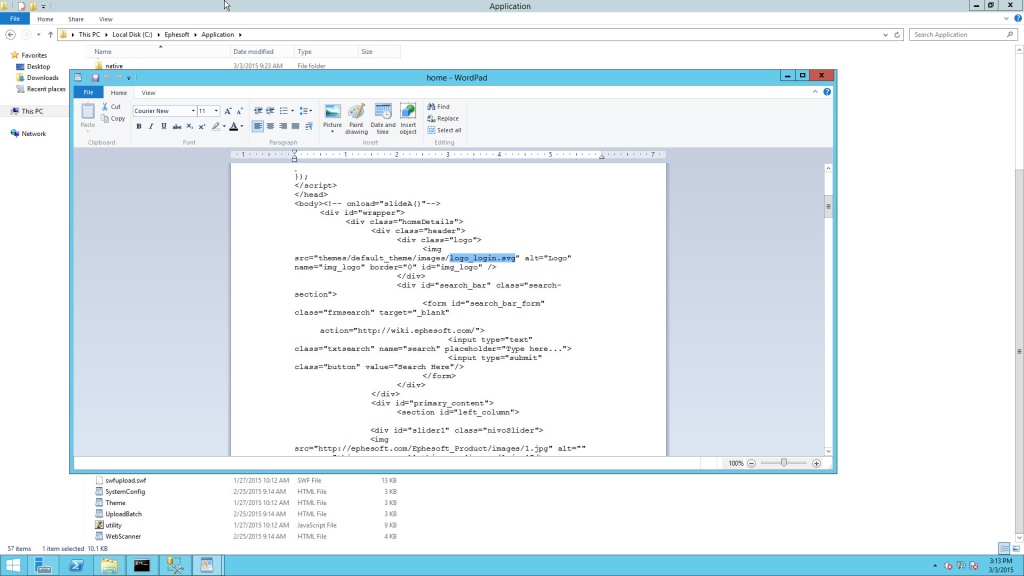The image size is (1024, 576).
Task: Go up one folder in Explorer
Action: [x=50, y=35]
